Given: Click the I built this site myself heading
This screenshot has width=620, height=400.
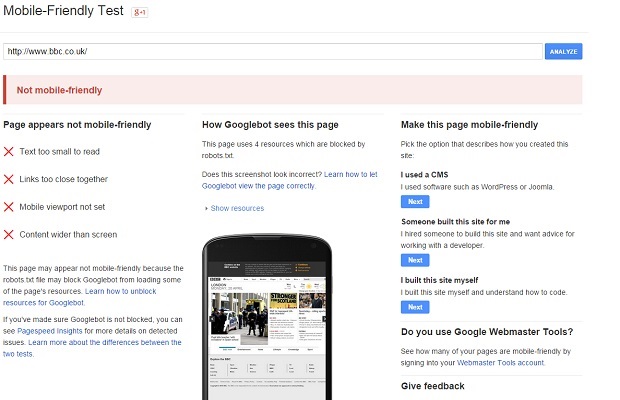Looking at the screenshot, I should pyautogui.click(x=439, y=280).
